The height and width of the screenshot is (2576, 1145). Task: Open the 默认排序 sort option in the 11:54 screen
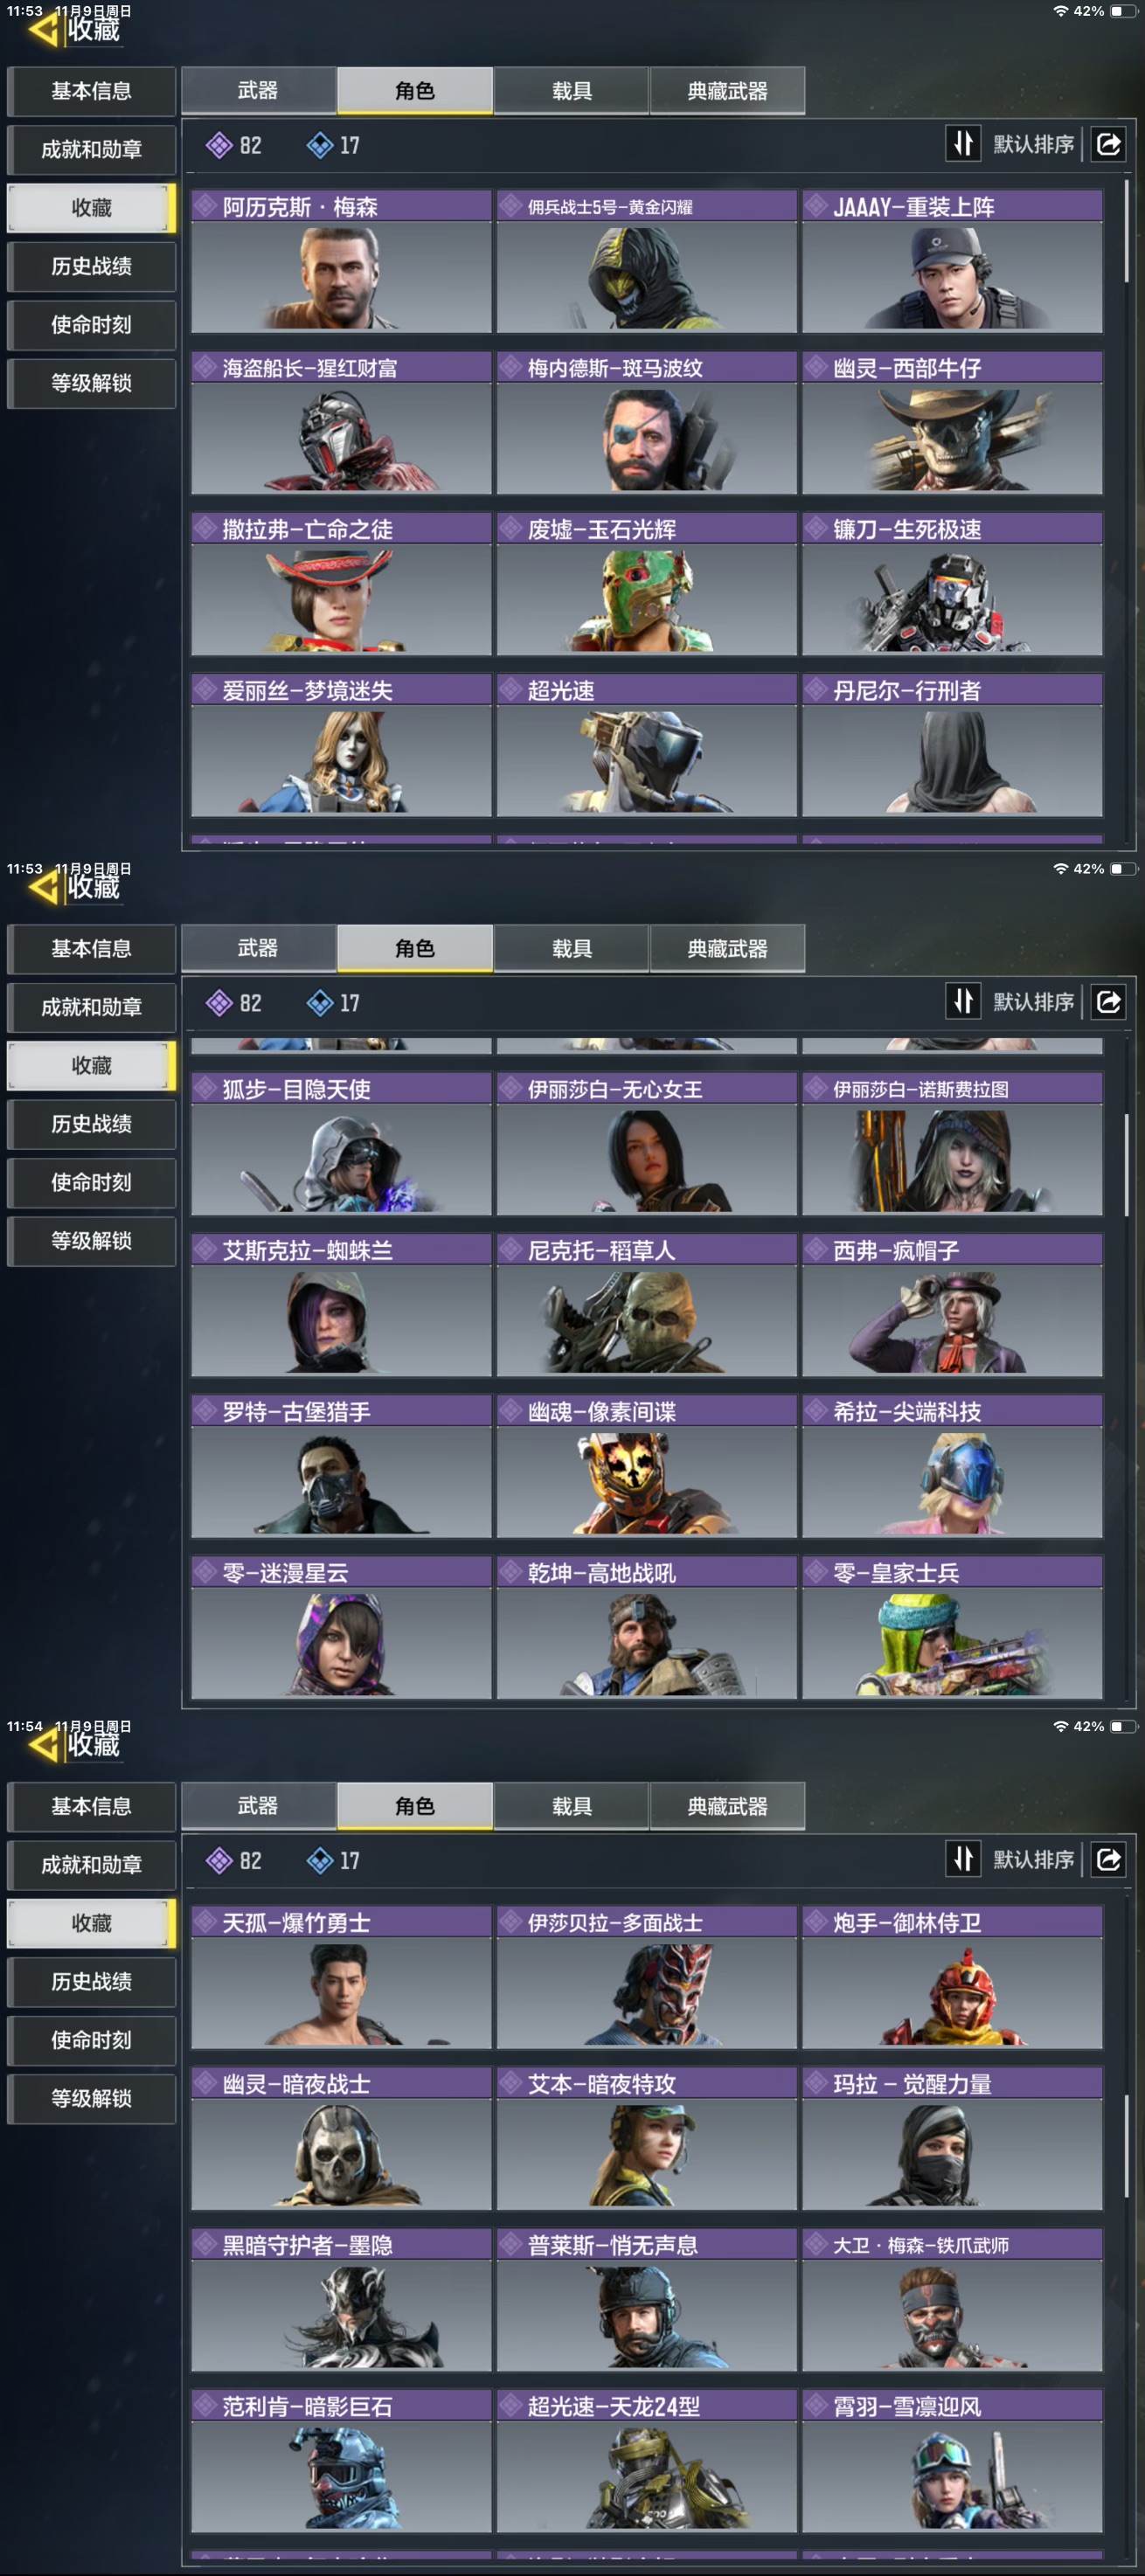pos(1033,1859)
